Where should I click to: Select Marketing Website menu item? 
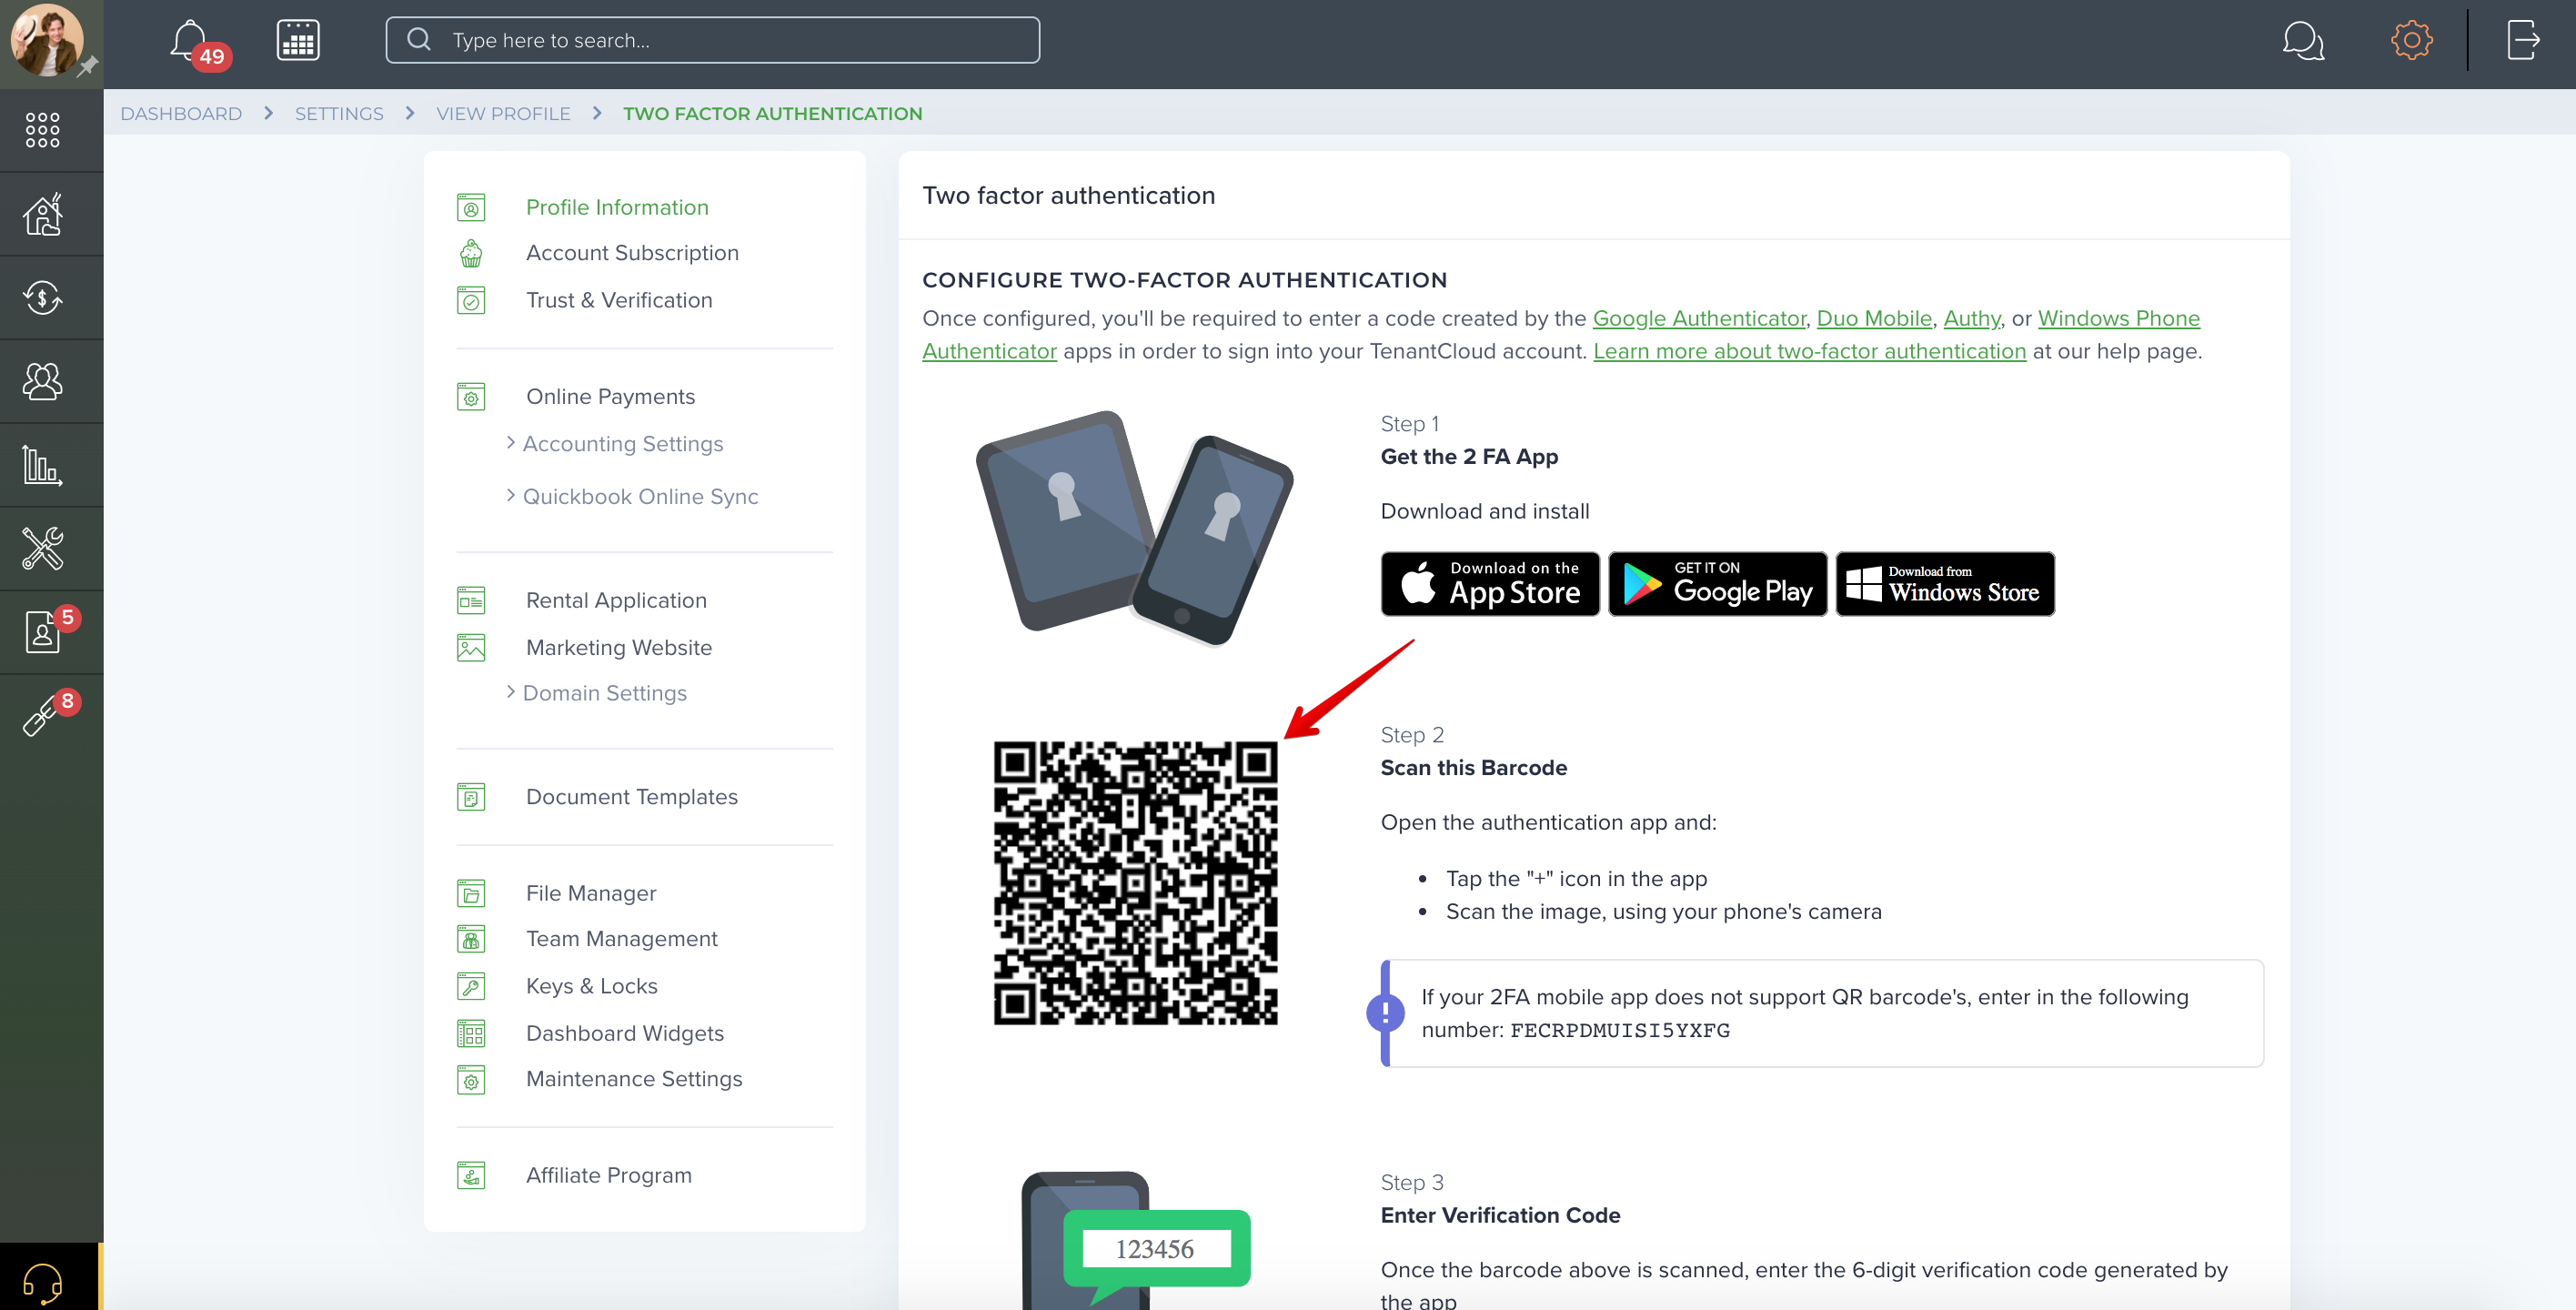tap(619, 648)
